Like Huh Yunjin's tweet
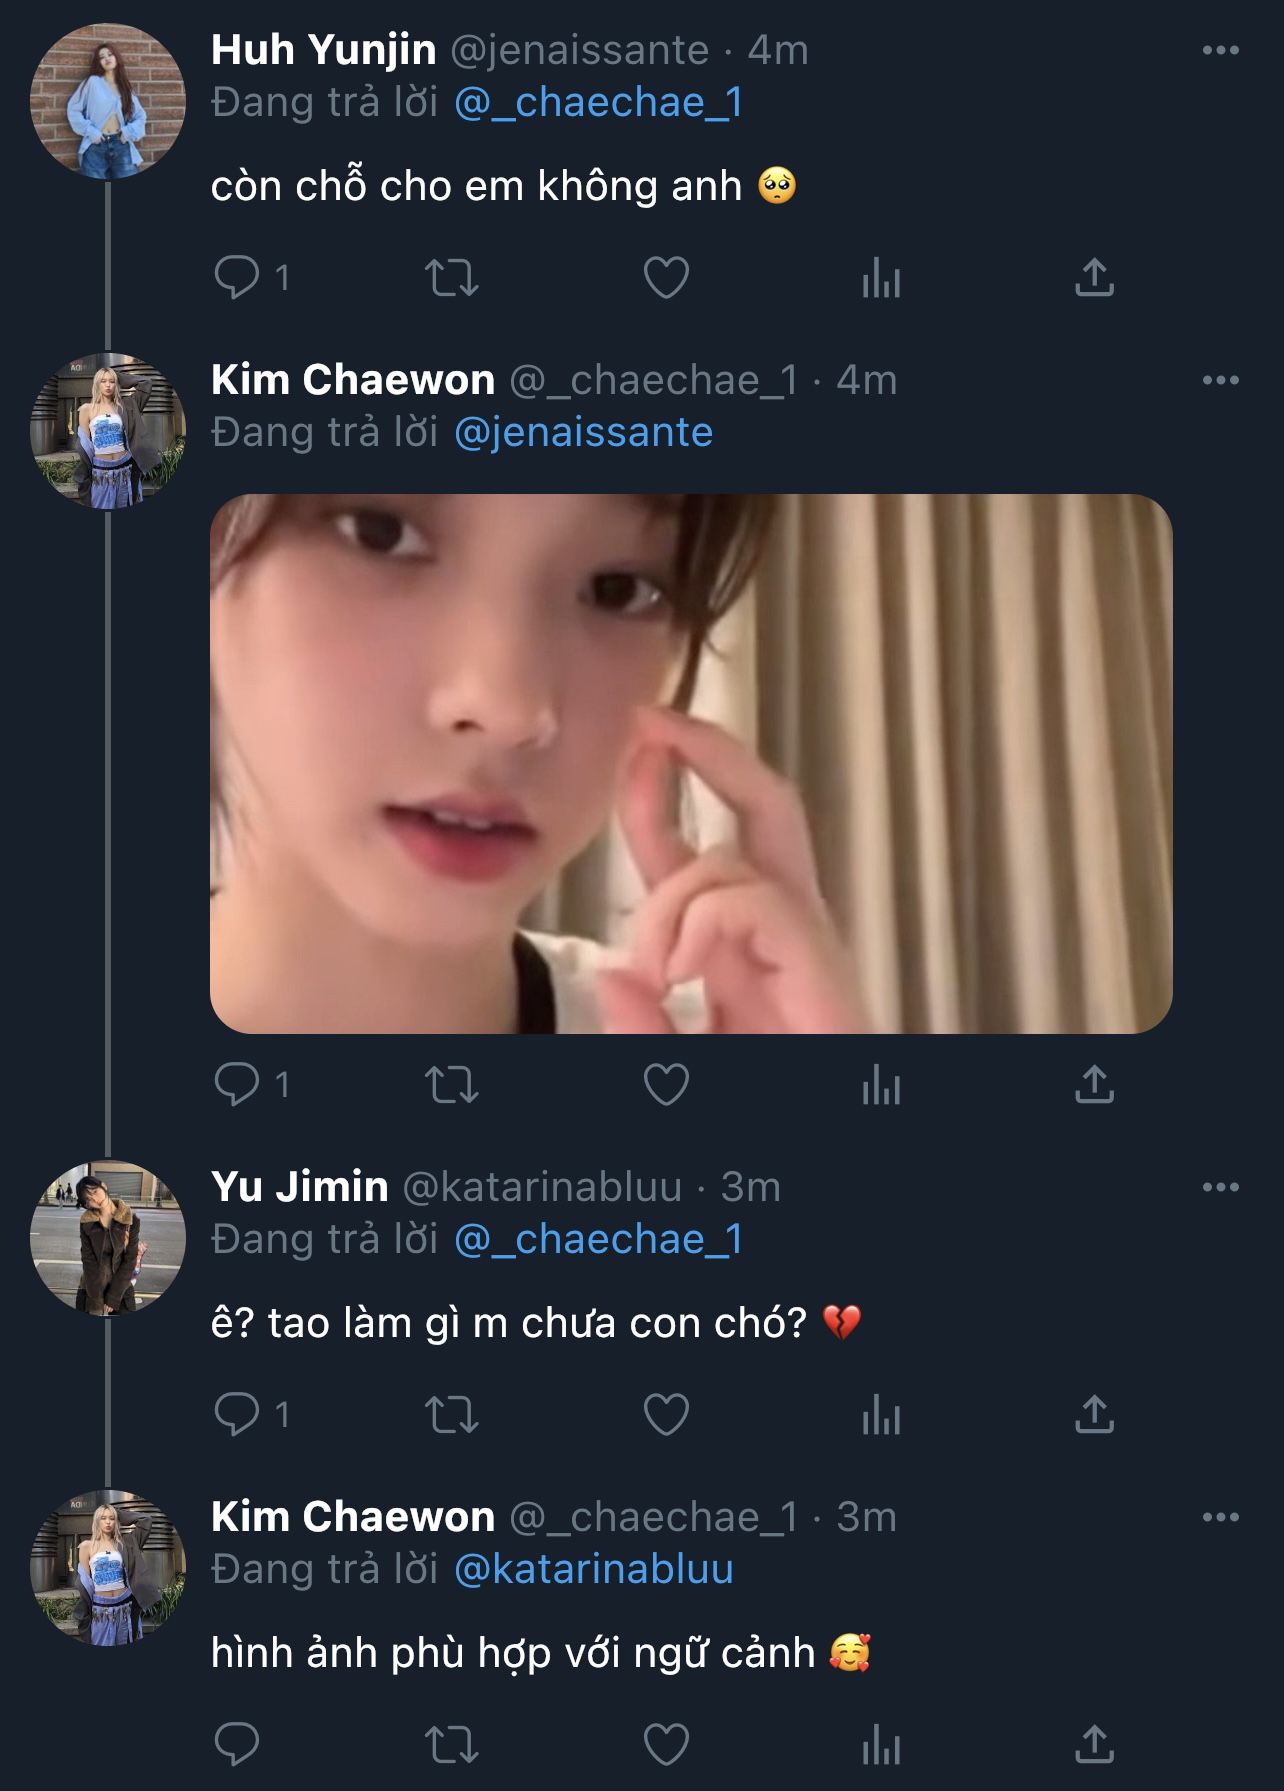Image resolution: width=1284 pixels, height=1791 pixels. pos(666,278)
